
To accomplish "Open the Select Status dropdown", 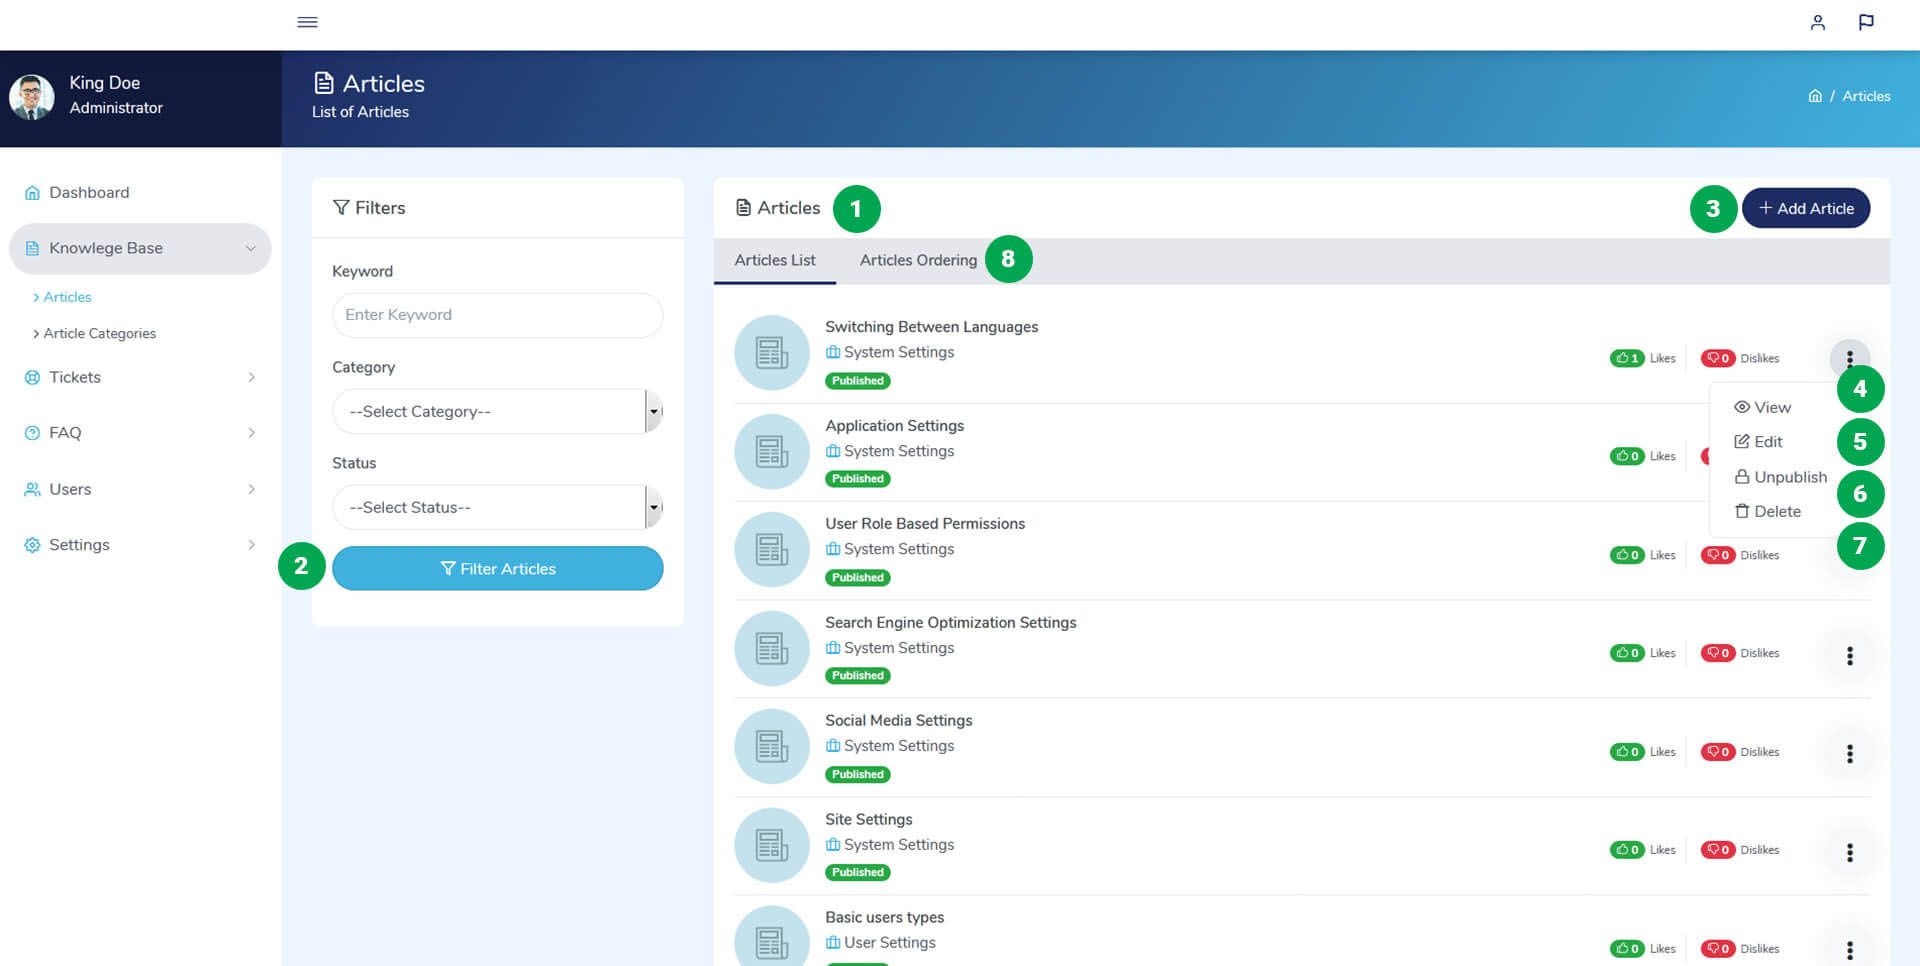I will [497, 507].
